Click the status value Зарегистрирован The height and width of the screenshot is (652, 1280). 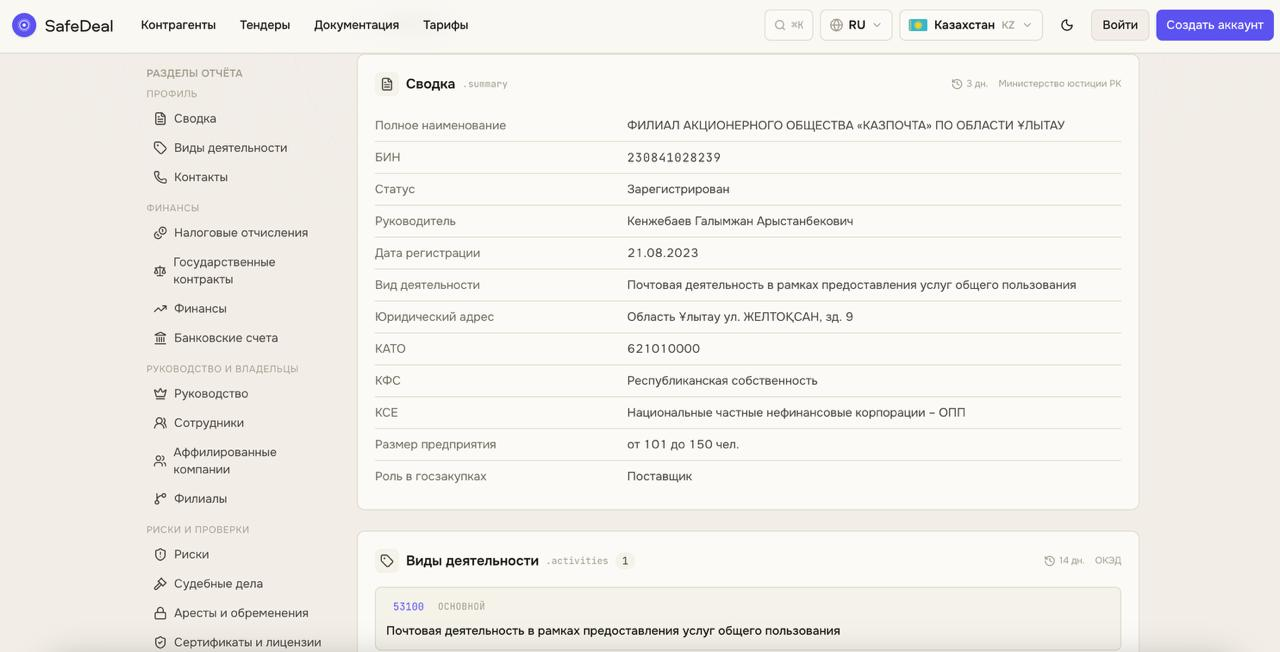(x=678, y=189)
